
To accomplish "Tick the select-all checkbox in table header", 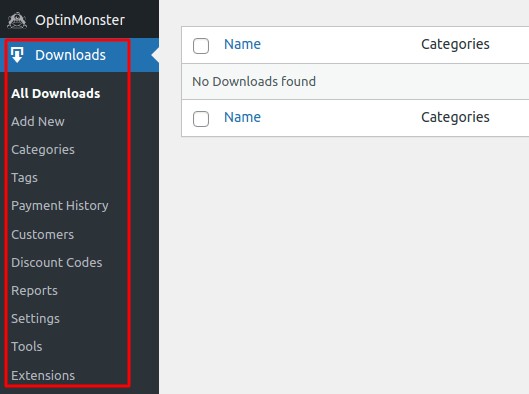I will click(x=201, y=46).
